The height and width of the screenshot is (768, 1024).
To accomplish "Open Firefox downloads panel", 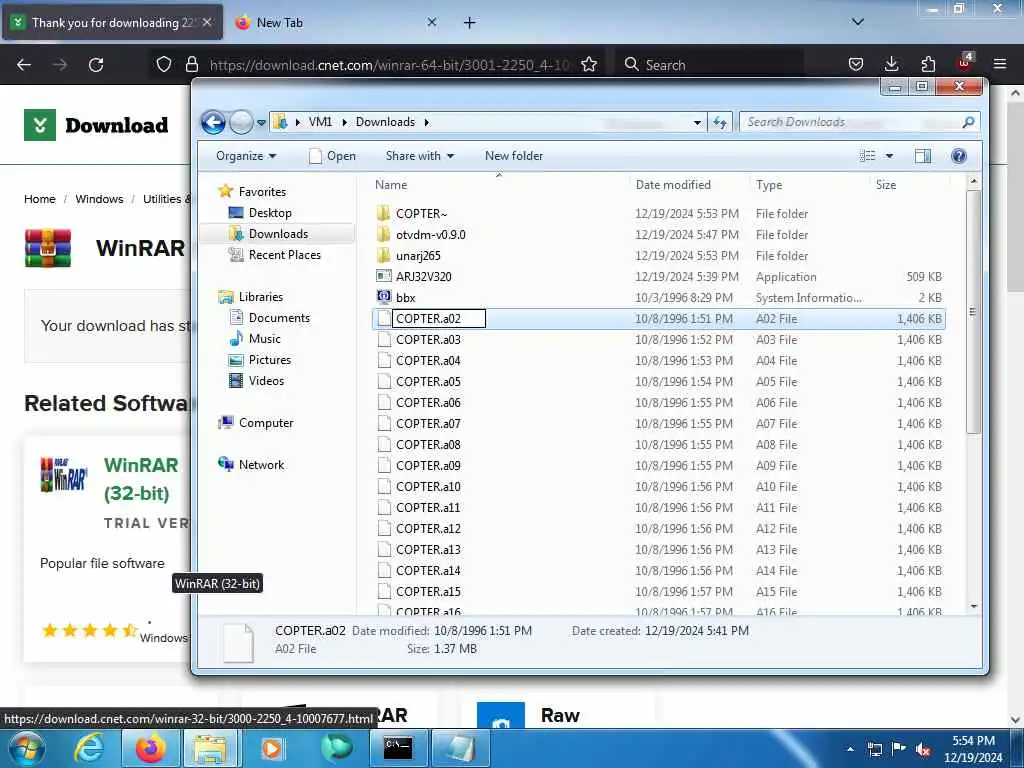I will click(891, 65).
